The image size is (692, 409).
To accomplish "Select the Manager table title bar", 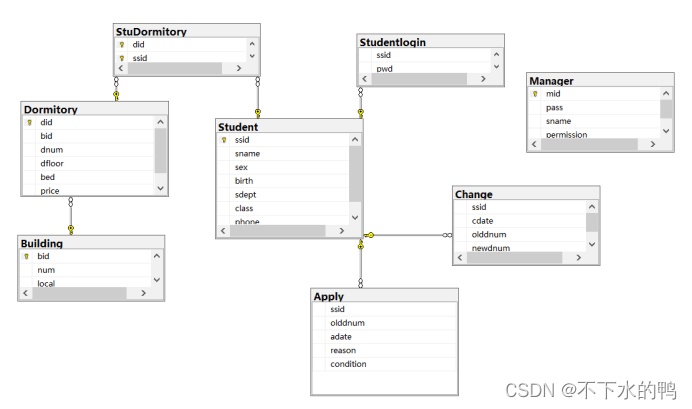I will [x=600, y=81].
